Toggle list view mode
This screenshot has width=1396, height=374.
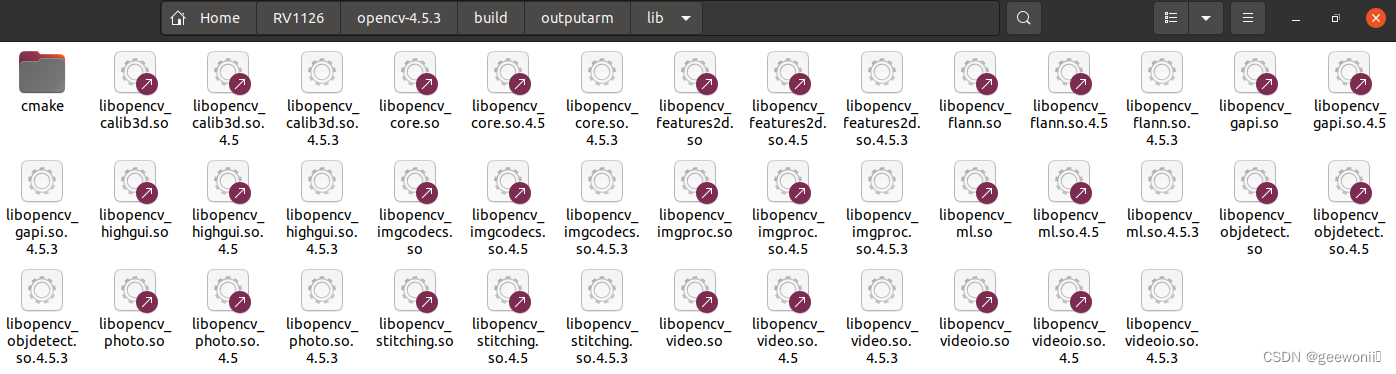pos(1171,18)
